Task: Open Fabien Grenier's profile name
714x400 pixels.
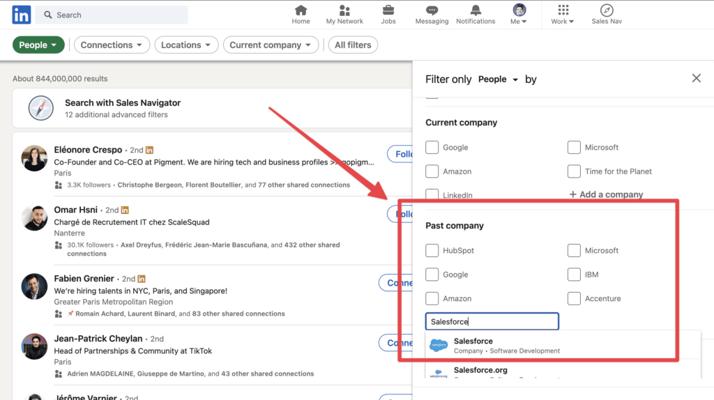Action: [x=84, y=278]
